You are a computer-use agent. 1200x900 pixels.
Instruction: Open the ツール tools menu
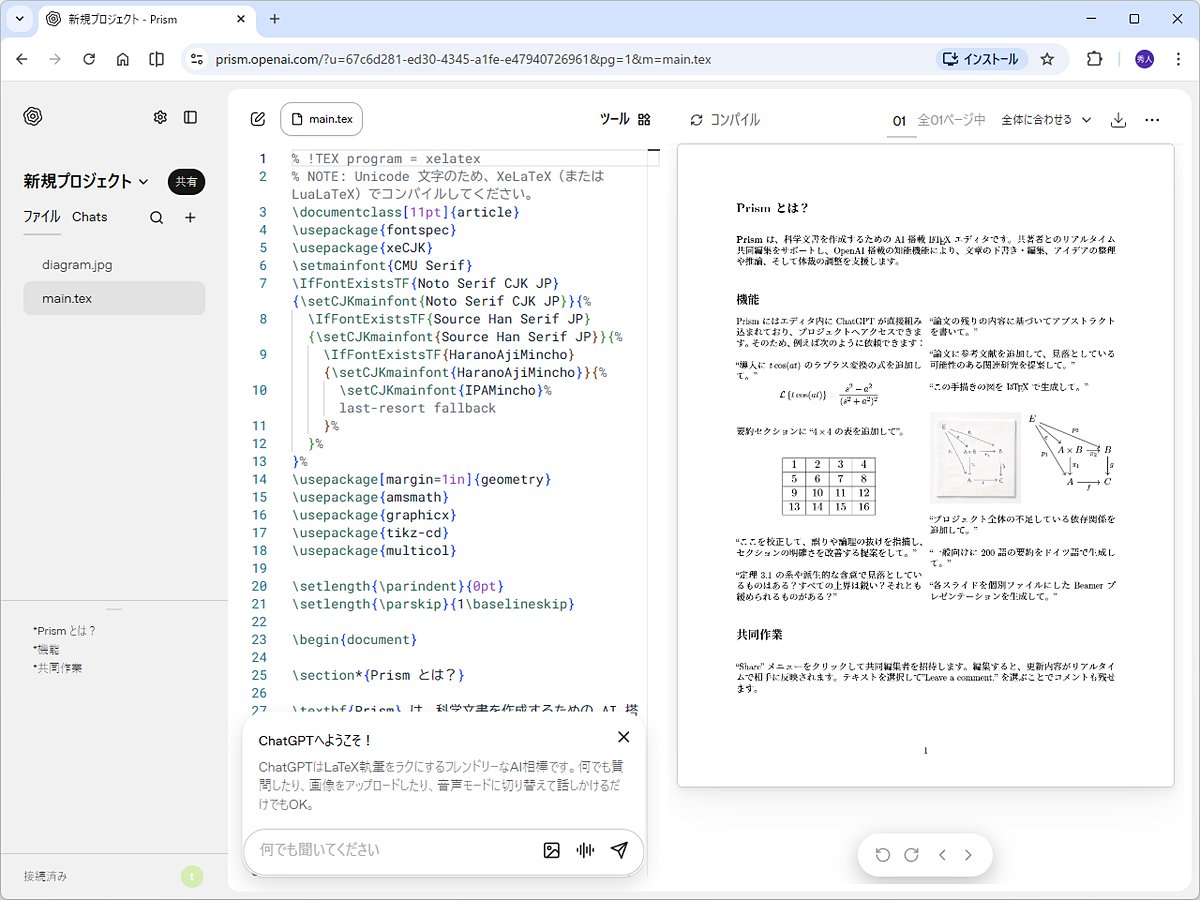click(625, 119)
